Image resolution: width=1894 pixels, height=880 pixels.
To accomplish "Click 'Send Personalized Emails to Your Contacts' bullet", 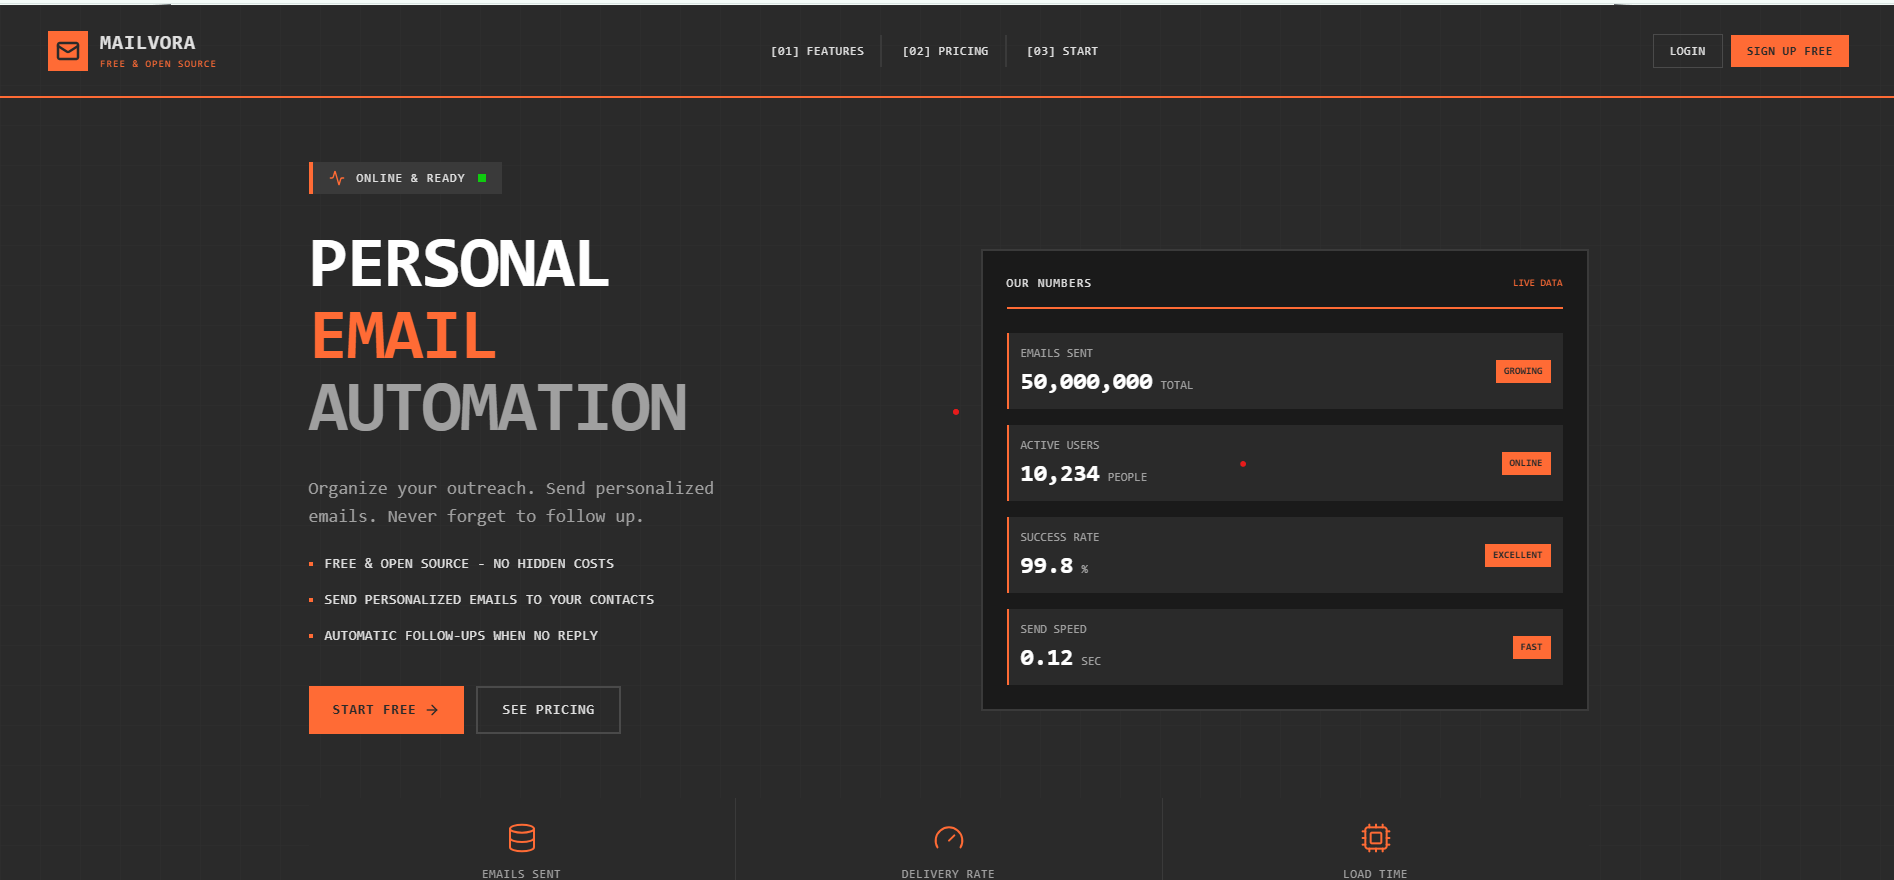I will click(x=489, y=600).
